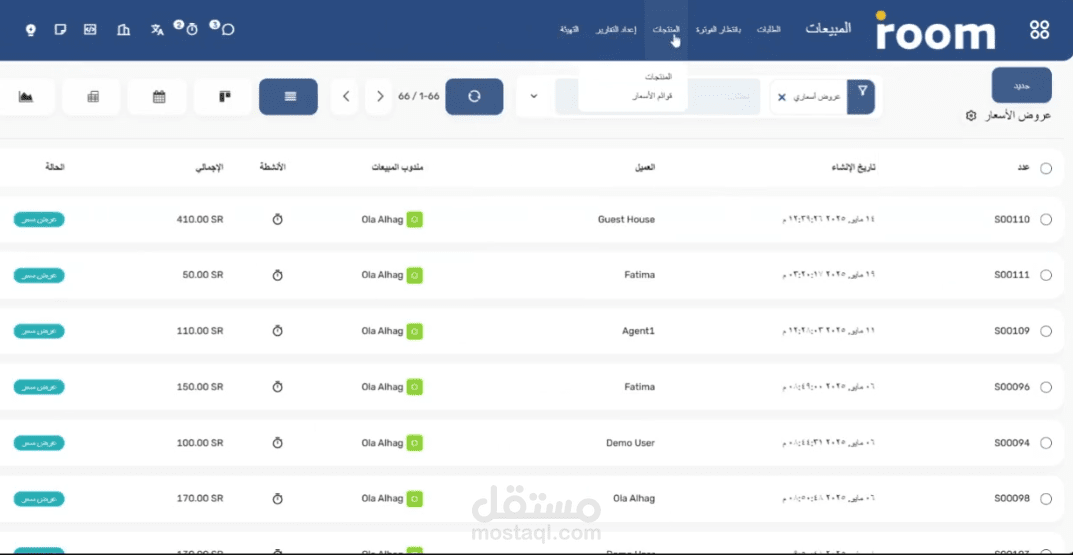Click the lightbulb icon in header
Viewport: 1073px width, 555px height.
point(30,30)
